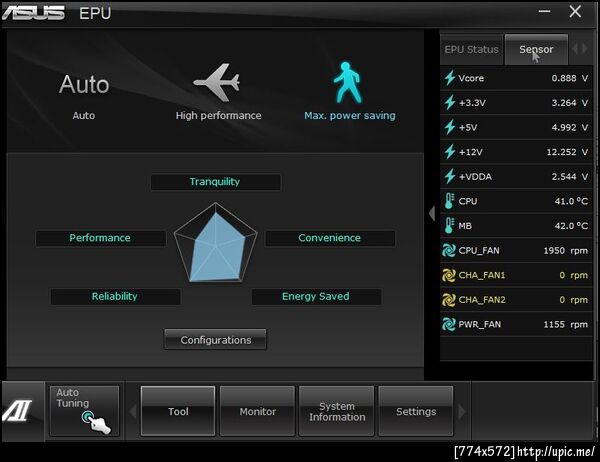600x462 pixels.
Task: Click the AI Suite logo icon
Action: coord(18,410)
